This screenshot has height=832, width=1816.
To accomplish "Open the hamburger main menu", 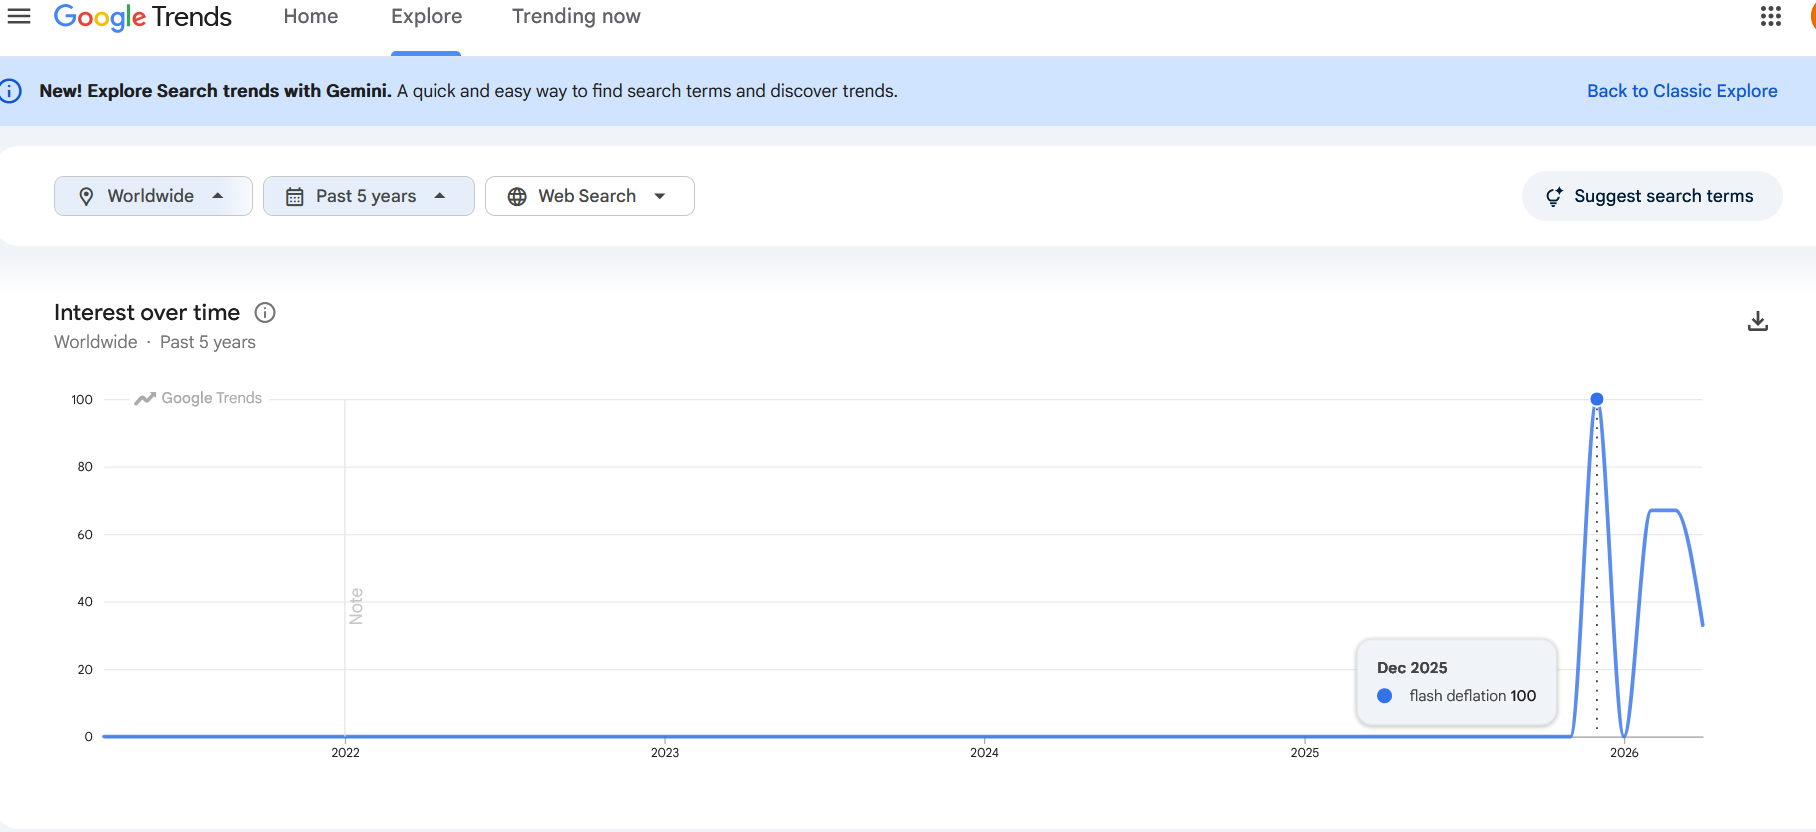I will click(x=19, y=16).
